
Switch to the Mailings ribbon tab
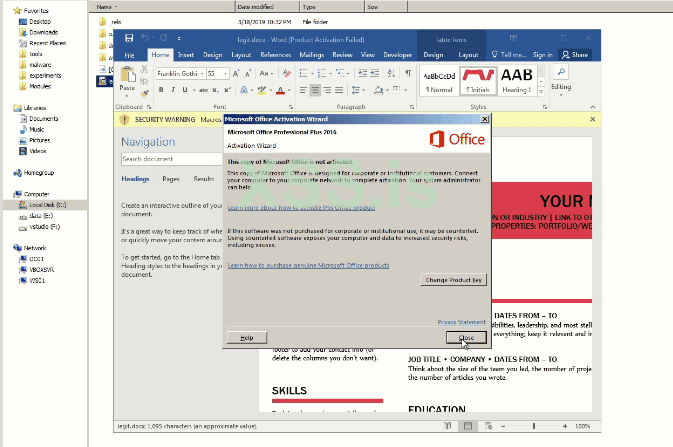click(311, 55)
